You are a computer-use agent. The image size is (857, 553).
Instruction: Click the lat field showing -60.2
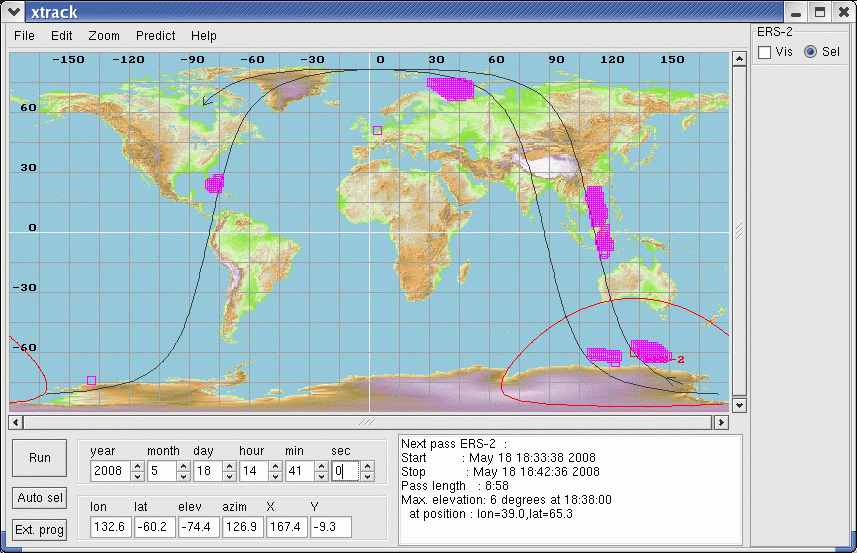pyautogui.click(x=155, y=527)
